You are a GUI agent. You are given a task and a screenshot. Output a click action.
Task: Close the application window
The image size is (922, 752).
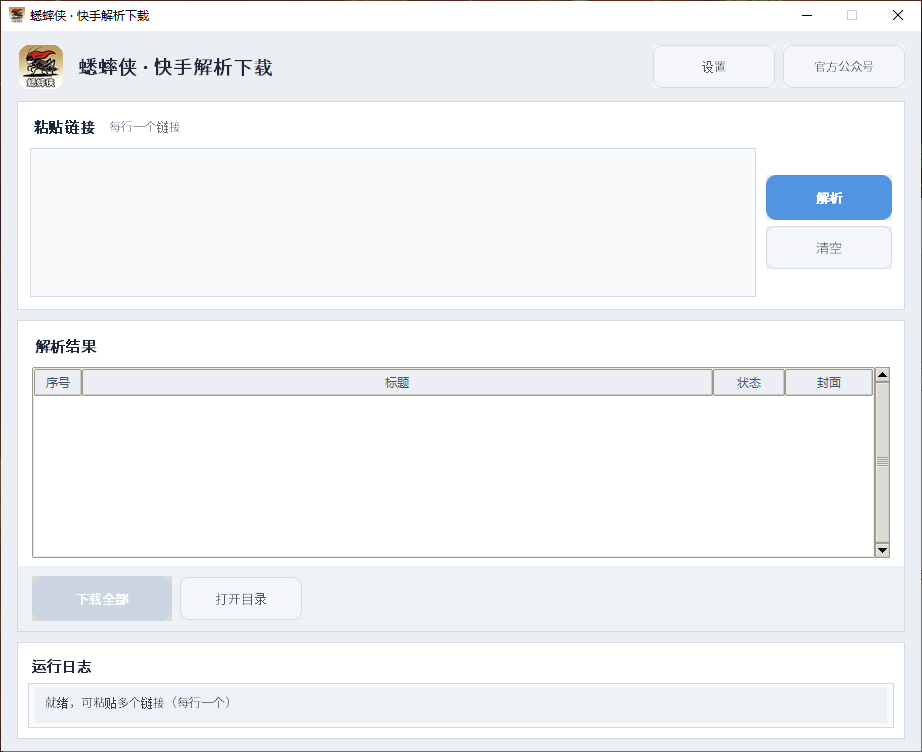click(x=897, y=15)
